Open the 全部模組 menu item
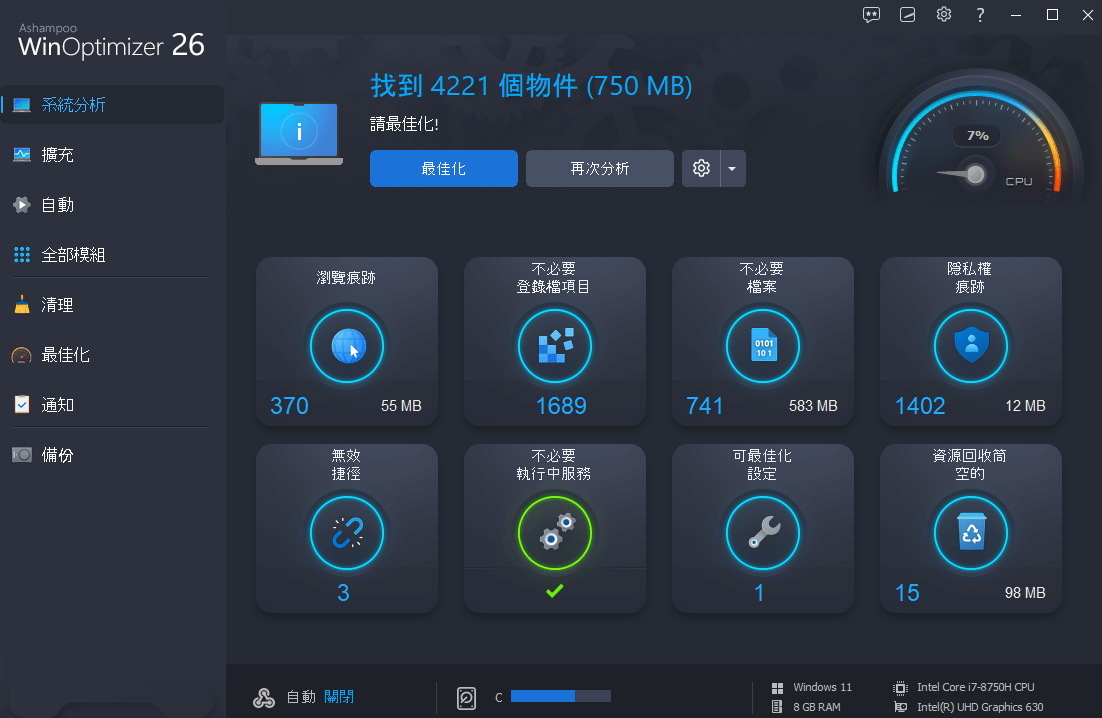 73,255
